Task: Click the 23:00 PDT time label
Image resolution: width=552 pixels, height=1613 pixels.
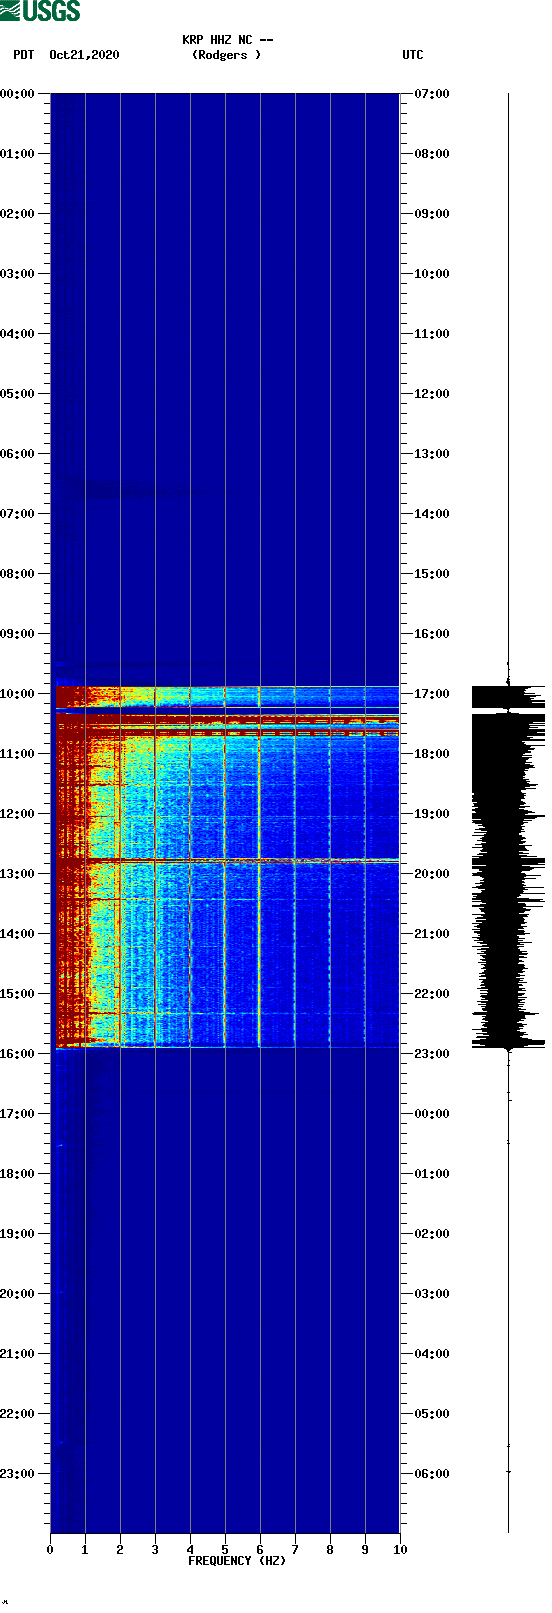Action: pyautogui.click(x=18, y=1474)
